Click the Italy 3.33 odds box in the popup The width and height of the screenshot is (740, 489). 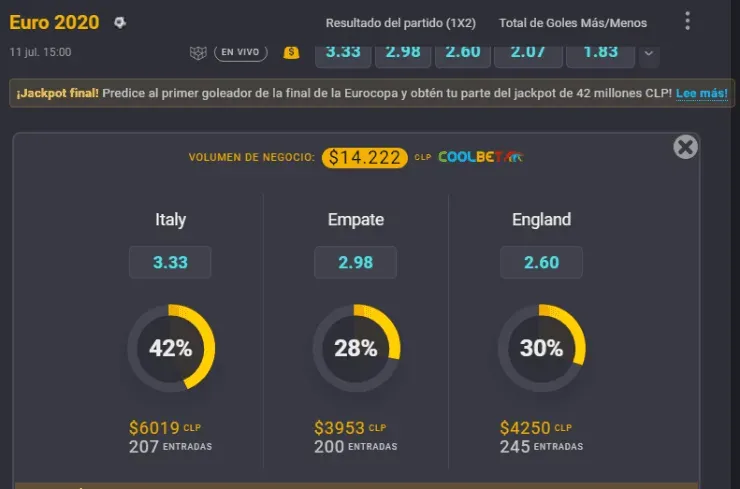coord(170,262)
